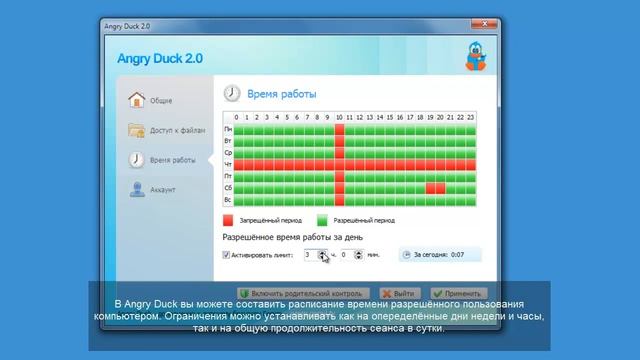Click the За сегодня: 0:07 indicator
This screenshot has width=640, height=360.
[440, 255]
